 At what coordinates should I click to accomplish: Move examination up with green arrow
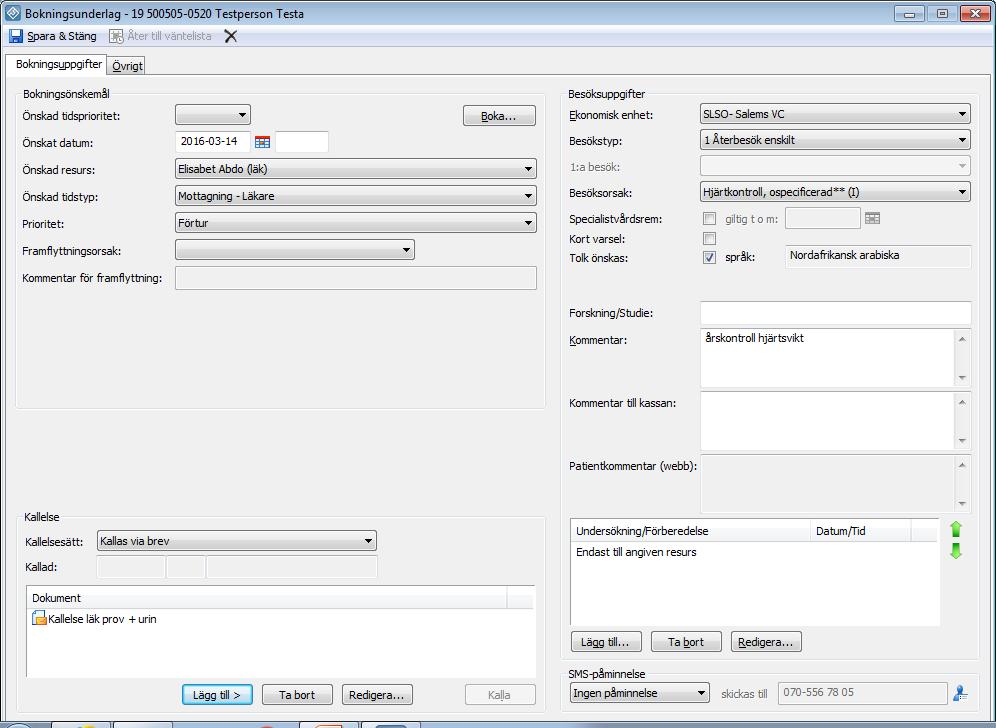tap(956, 529)
